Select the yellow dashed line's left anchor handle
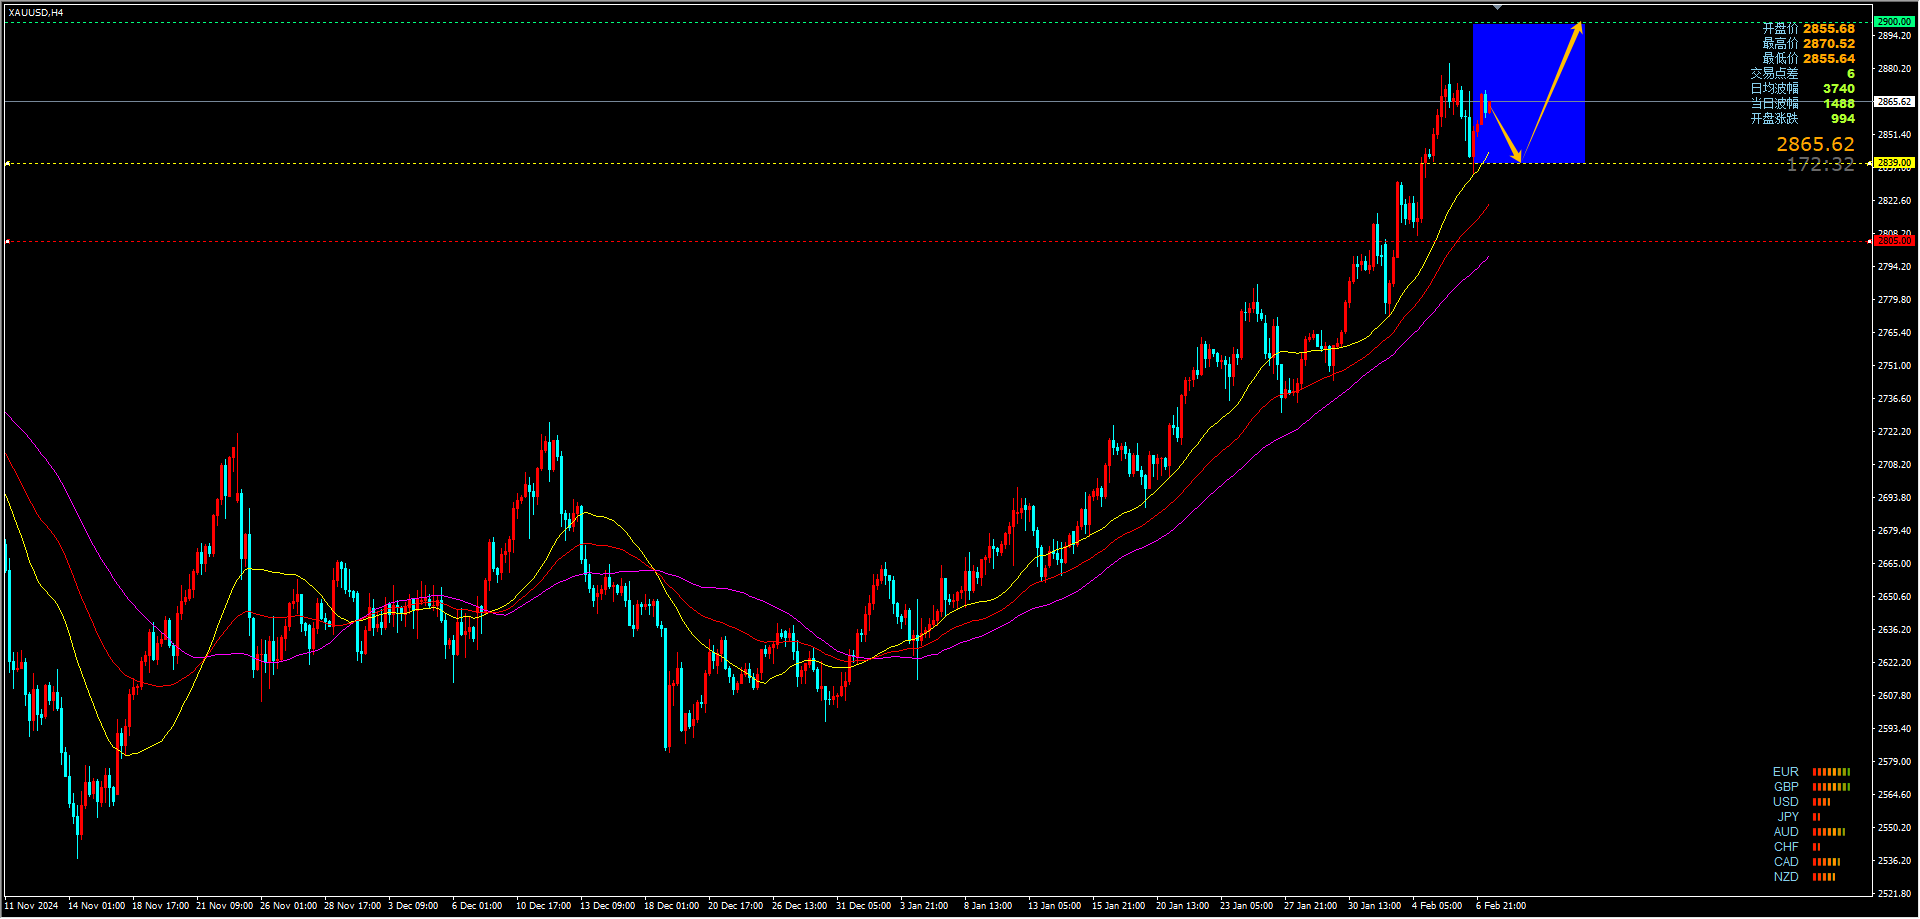 8,163
